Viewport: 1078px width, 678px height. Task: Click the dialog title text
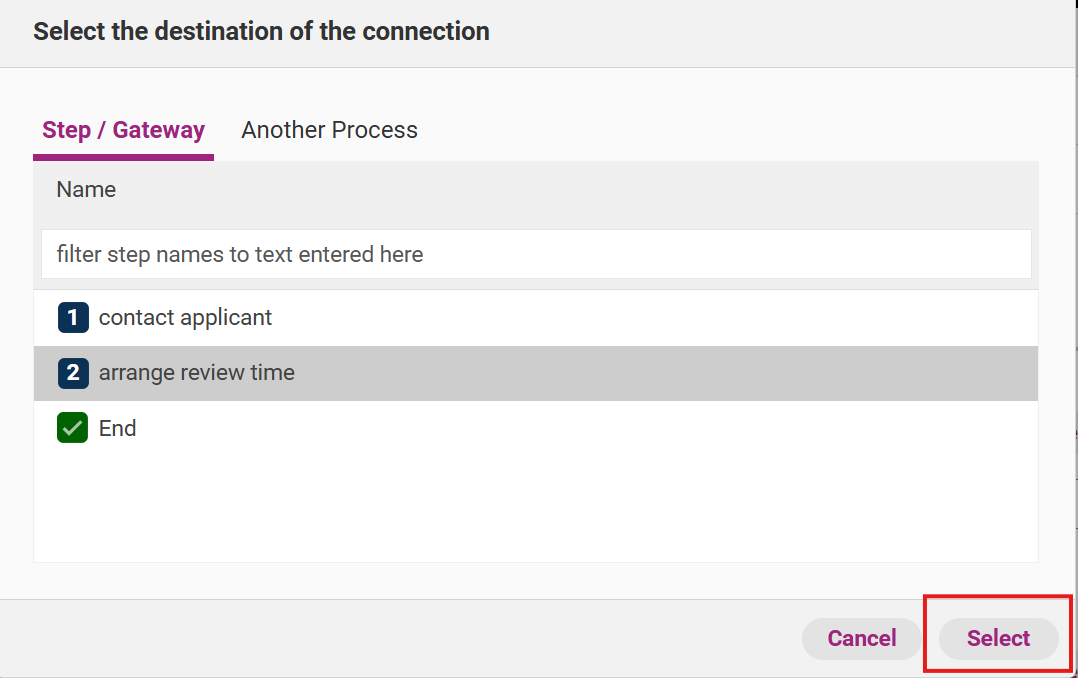[261, 31]
